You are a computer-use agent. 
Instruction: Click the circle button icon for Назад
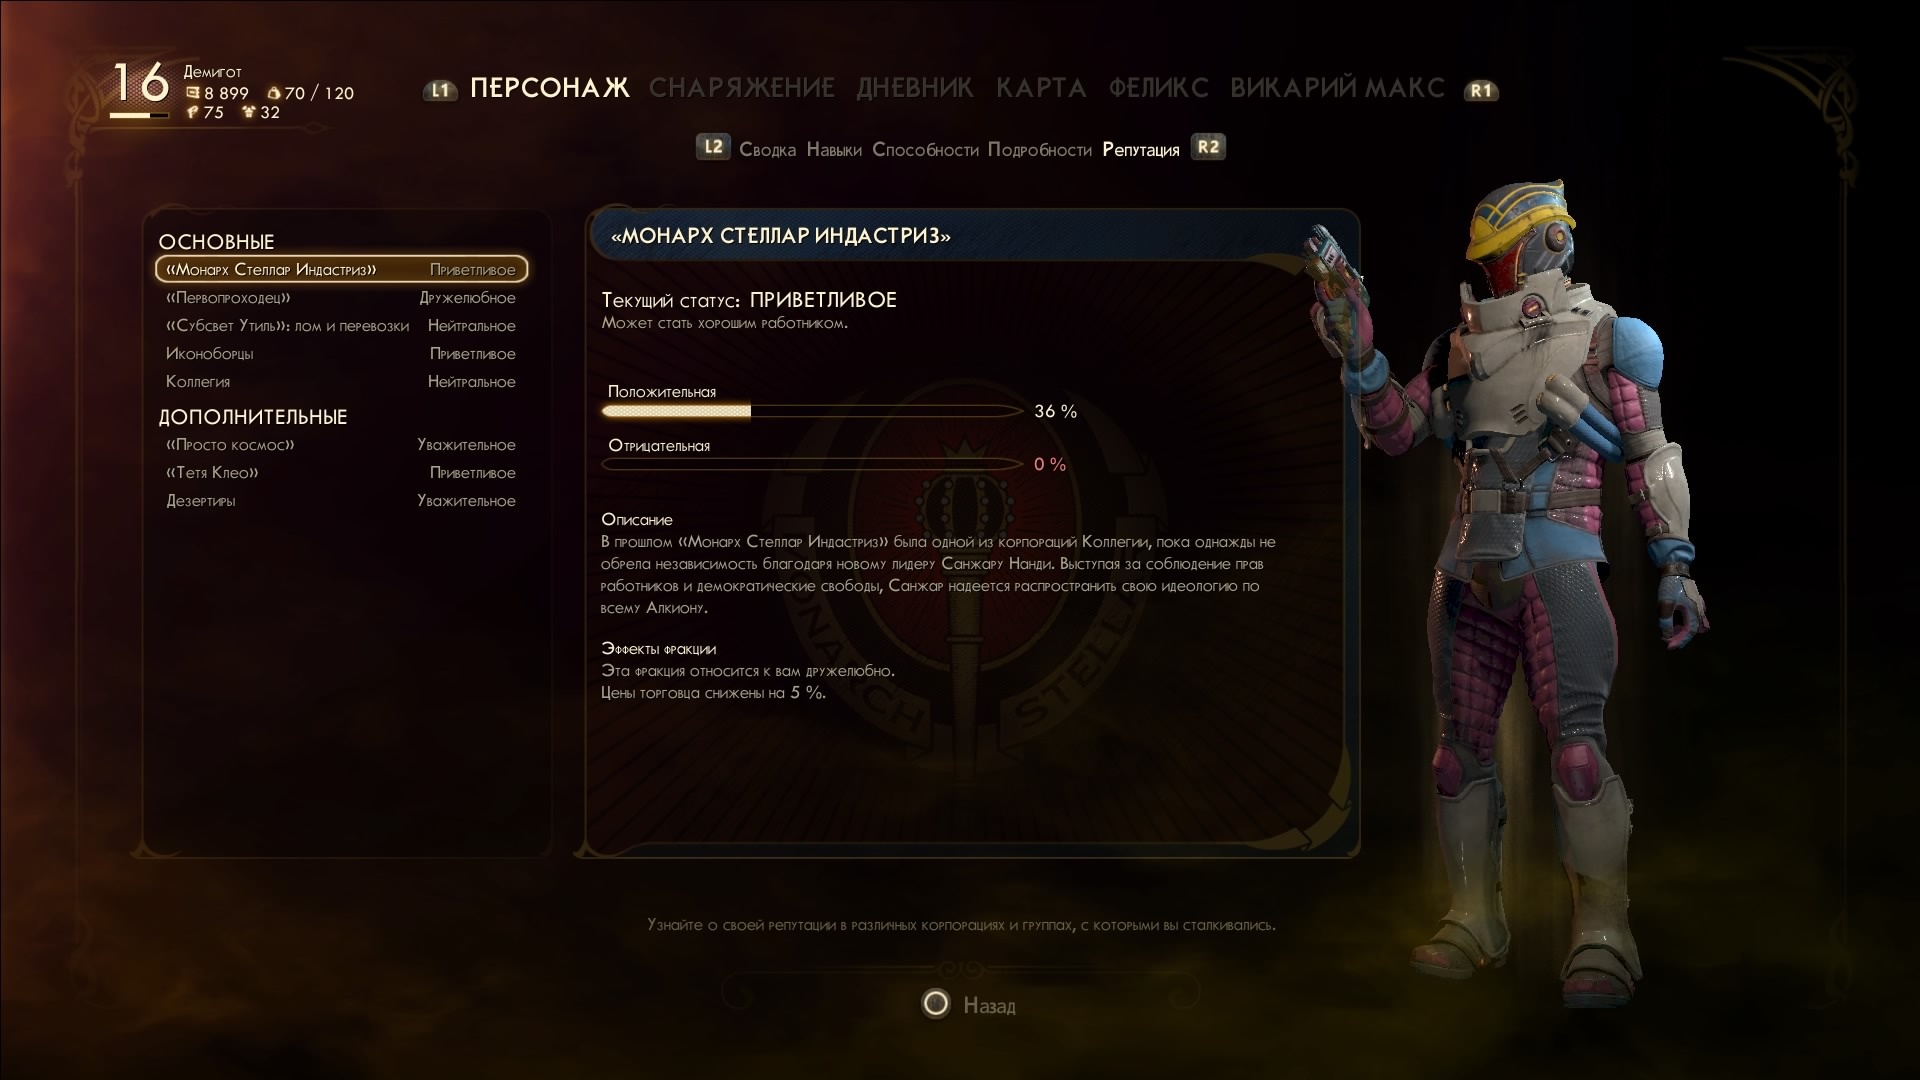pyautogui.click(x=936, y=1003)
